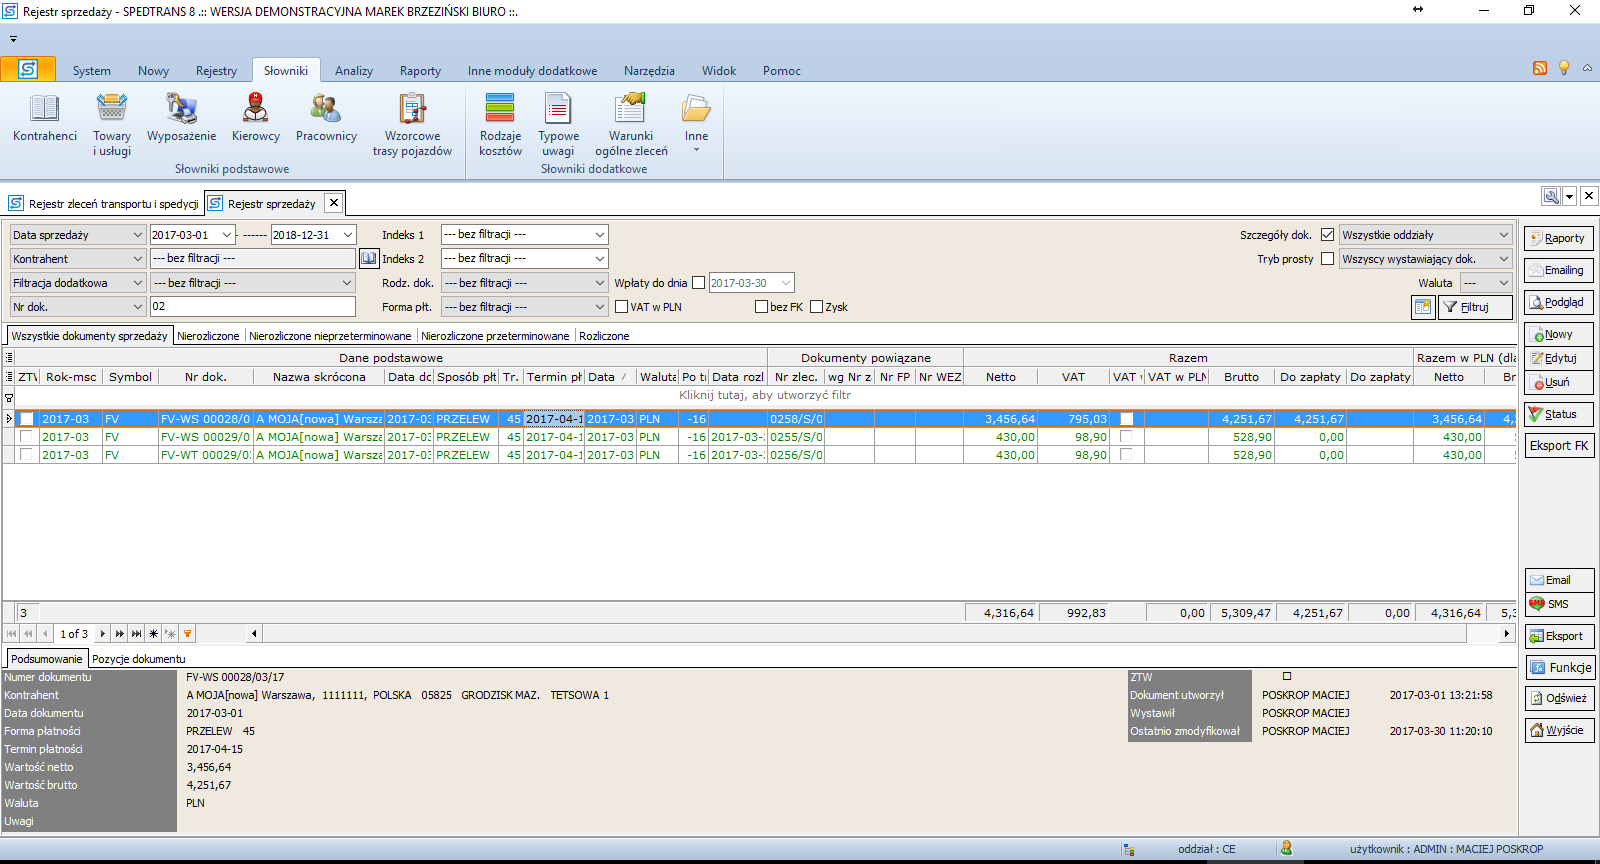Open Data sprzedaży filter type dropdown

click(138, 235)
